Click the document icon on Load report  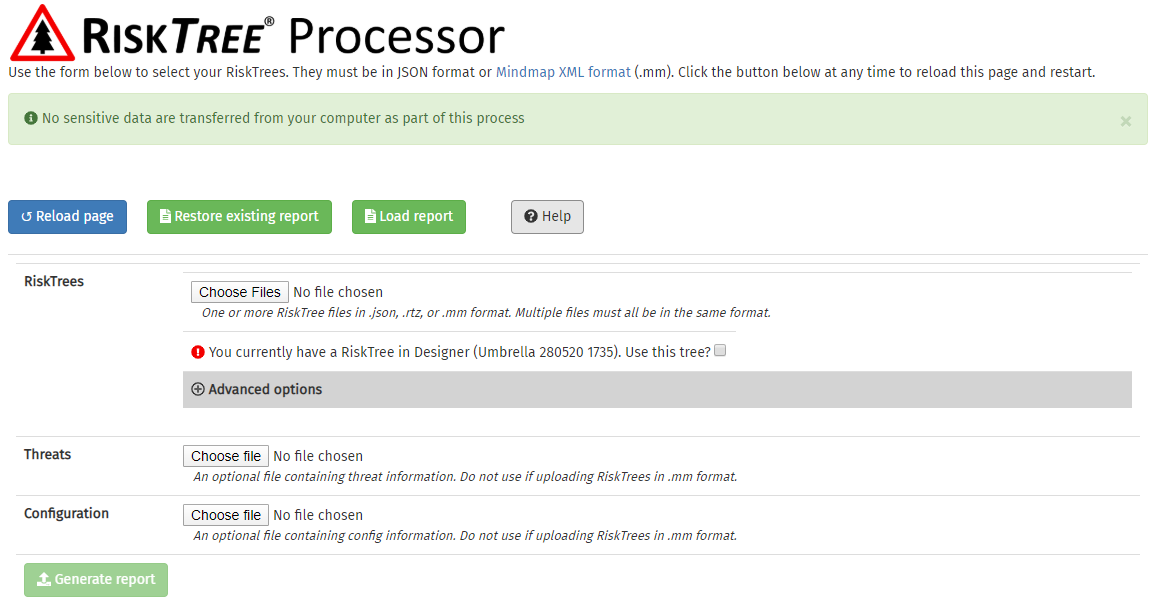(370, 217)
